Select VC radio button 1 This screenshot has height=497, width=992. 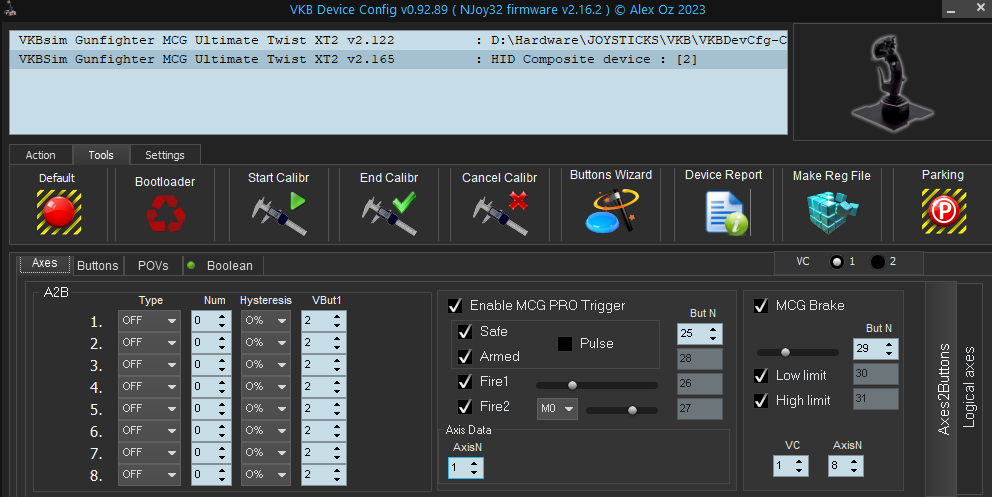coord(837,262)
